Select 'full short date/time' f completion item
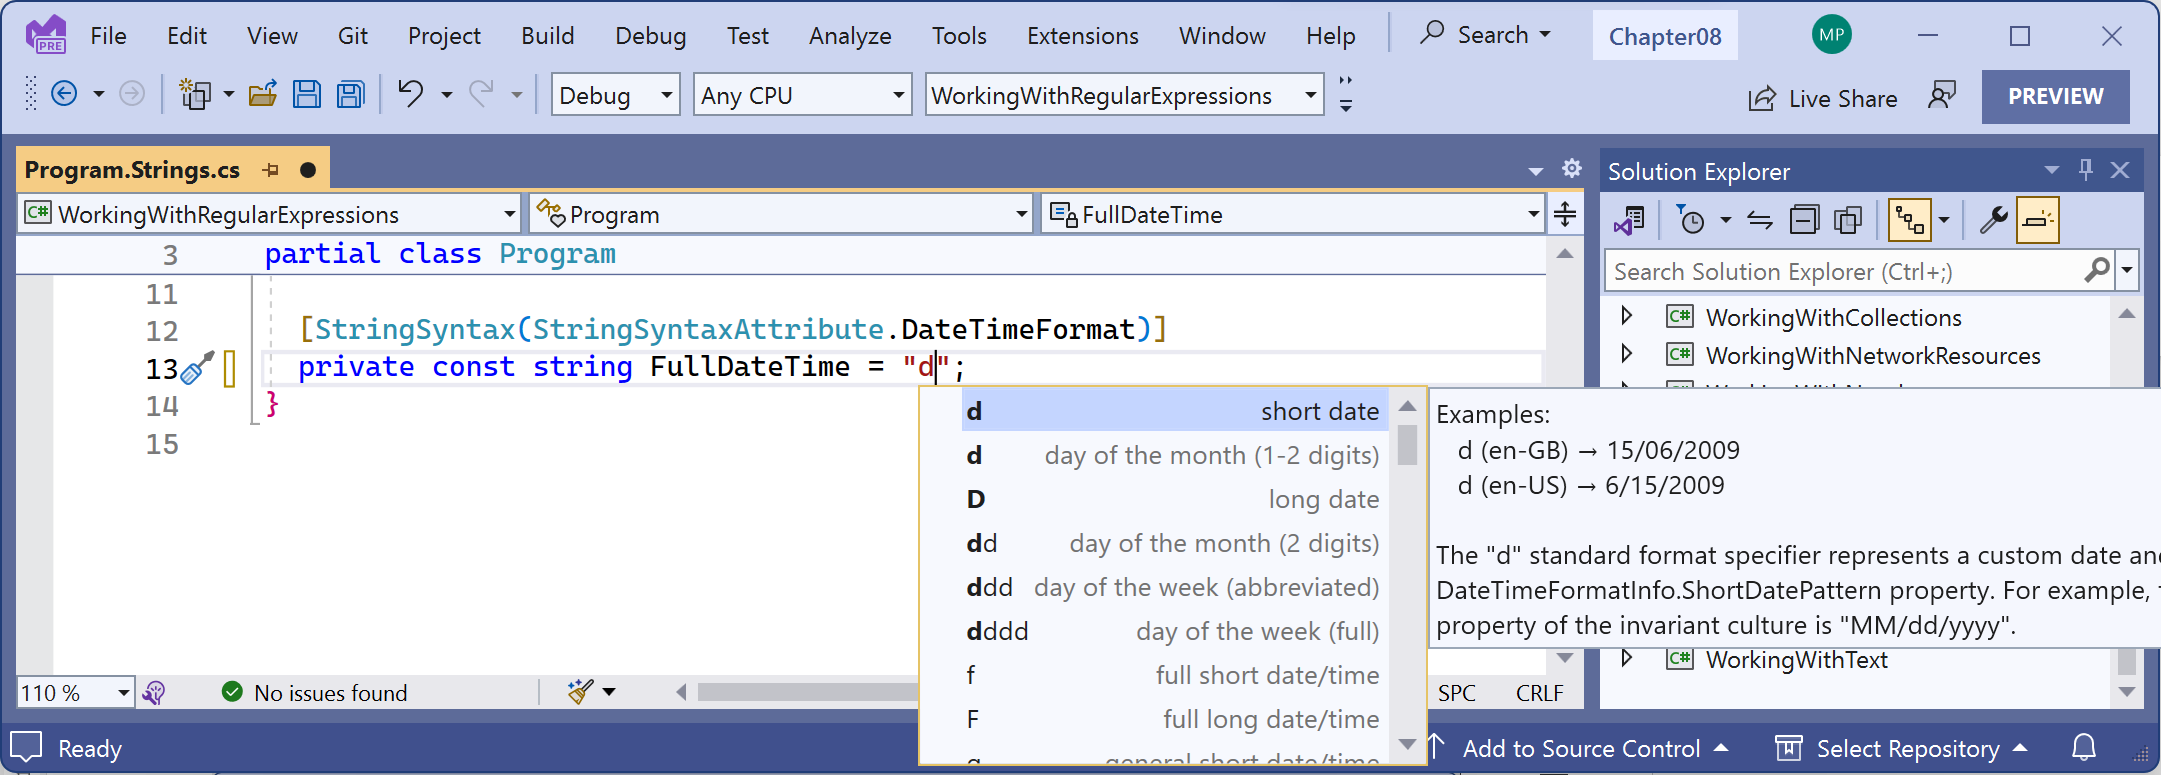This screenshot has height=775, width=2161. tap(1174, 675)
